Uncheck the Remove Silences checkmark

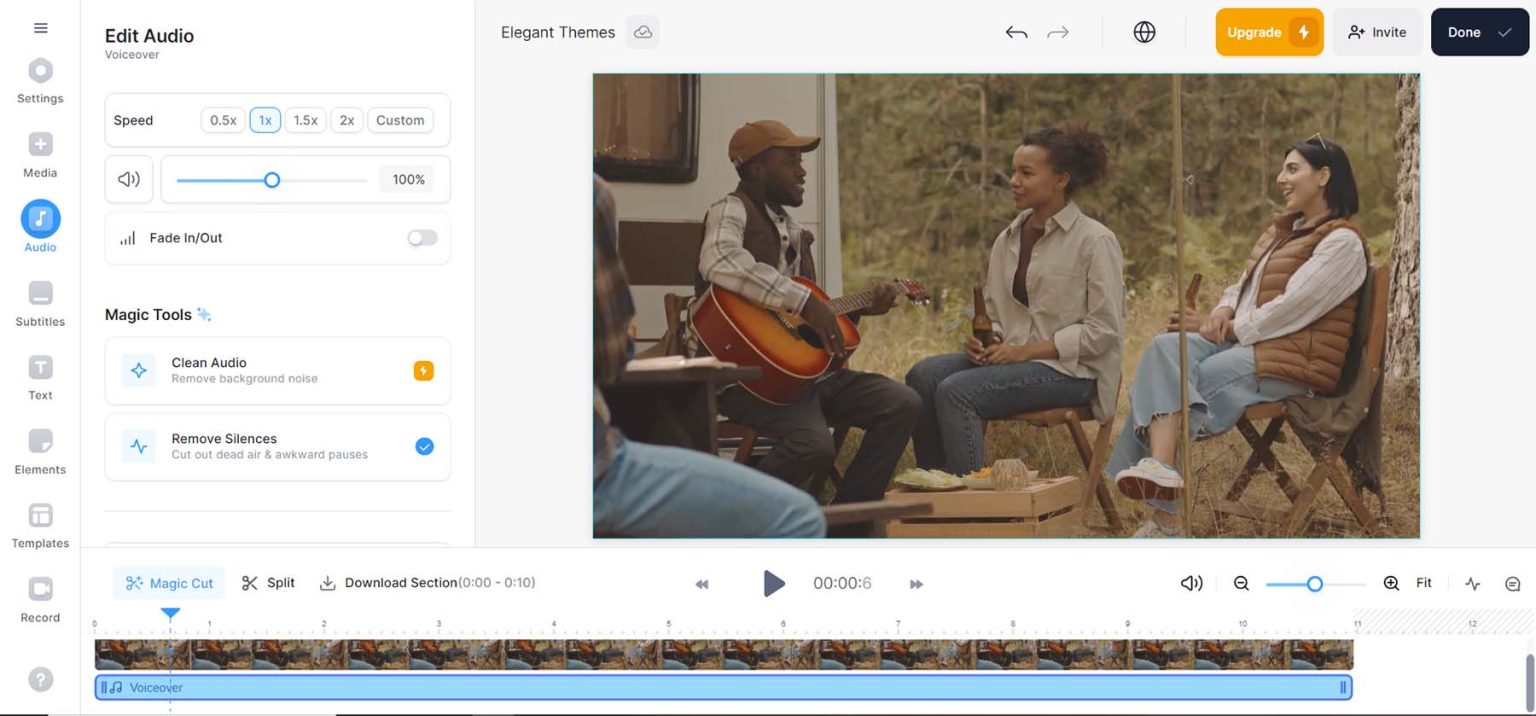(424, 447)
